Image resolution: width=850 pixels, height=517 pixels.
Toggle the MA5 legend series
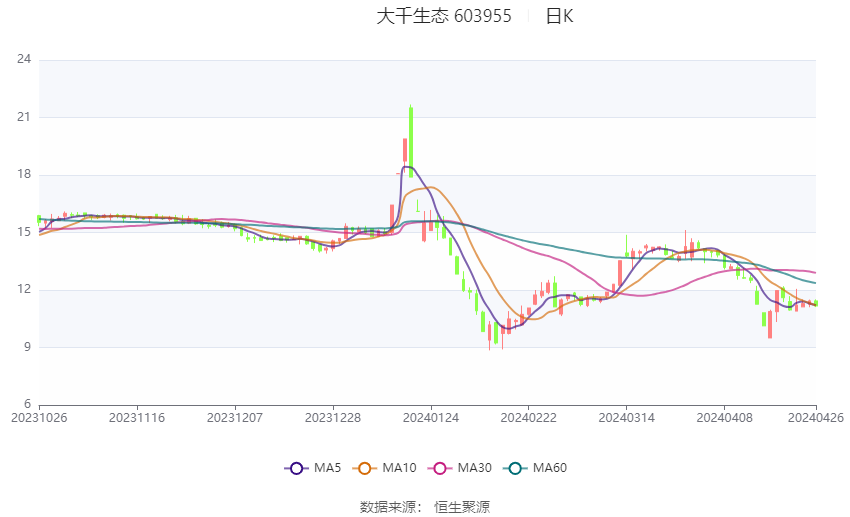point(313,468)
